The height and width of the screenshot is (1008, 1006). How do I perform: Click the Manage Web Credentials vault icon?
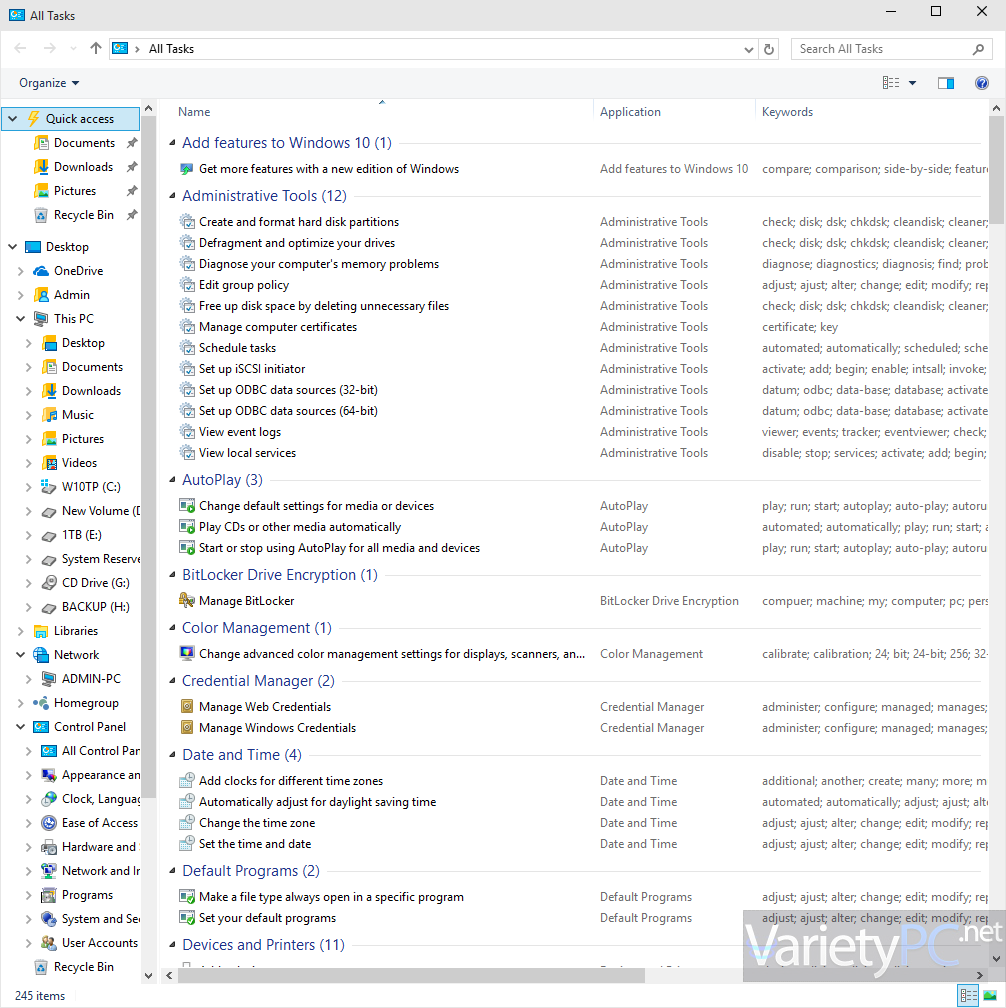coord(187,706)
